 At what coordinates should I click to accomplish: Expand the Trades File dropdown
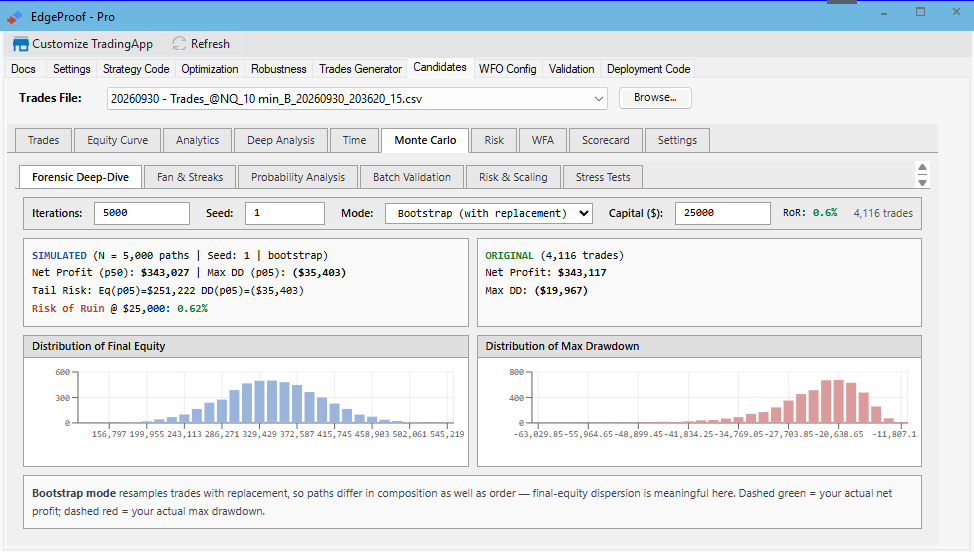(599, 99)
